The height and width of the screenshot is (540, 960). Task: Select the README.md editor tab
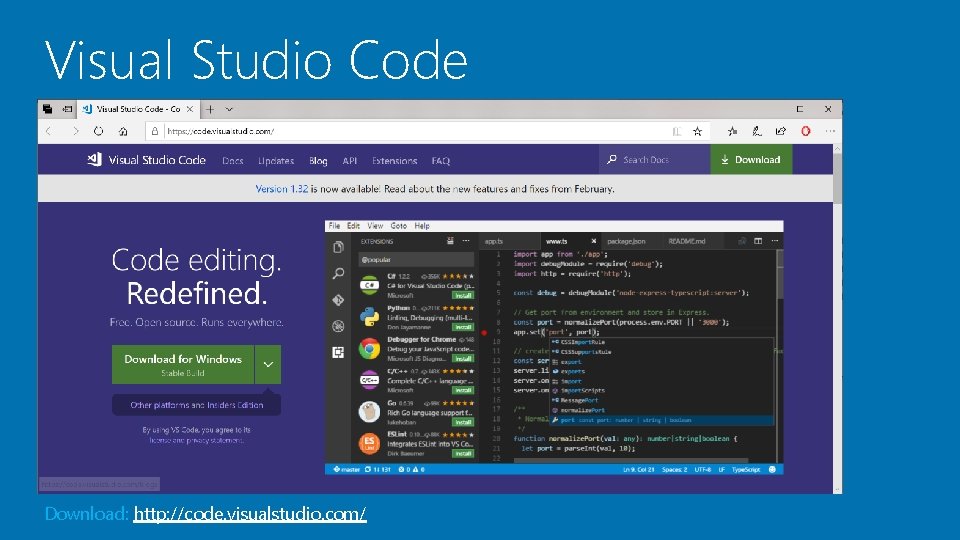coord(687,241)
